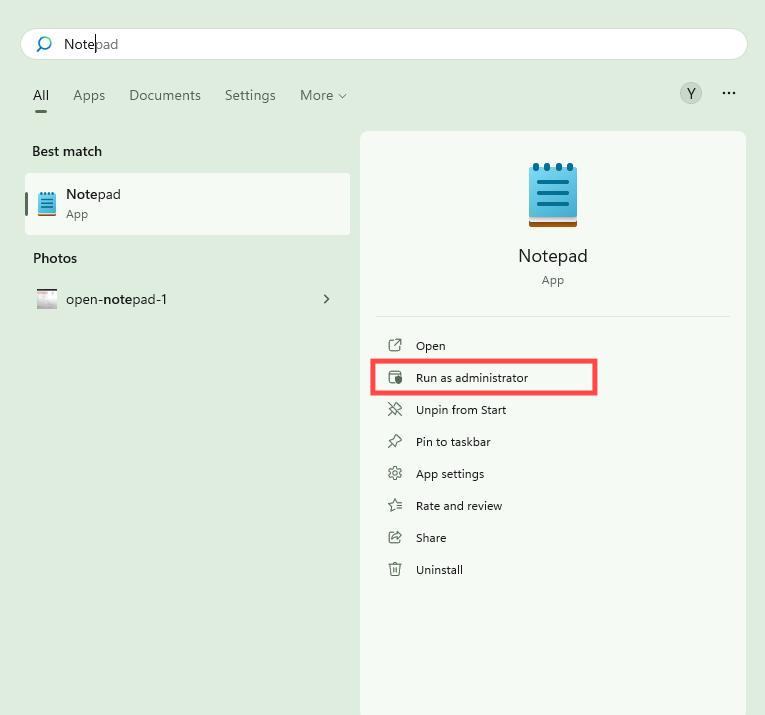Click the Share arrow icon
The width and height of the screenshot is (765, 715).
[395, 537]
